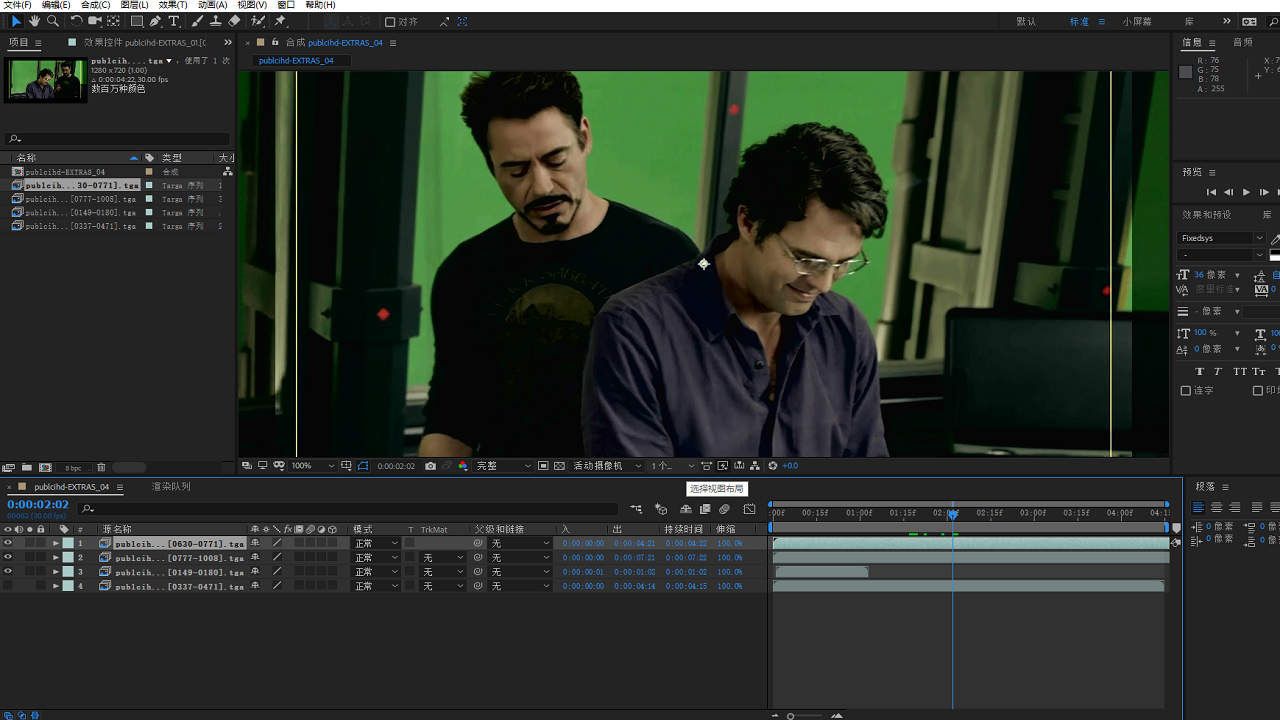
Task: Select the Unified Camera tool
Action: [95, 21]
